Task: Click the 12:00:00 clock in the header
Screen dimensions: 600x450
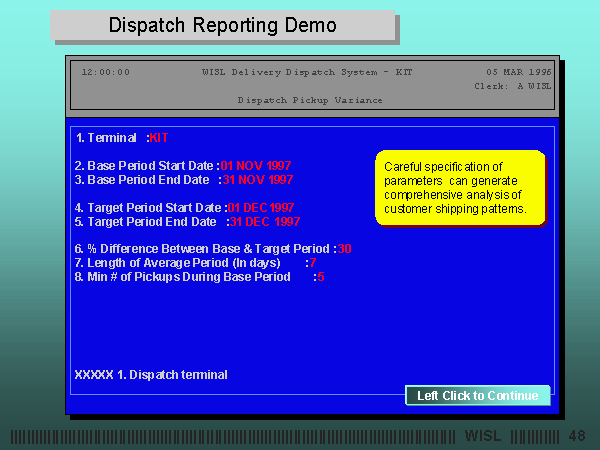Action: click(x=106, y=72)
